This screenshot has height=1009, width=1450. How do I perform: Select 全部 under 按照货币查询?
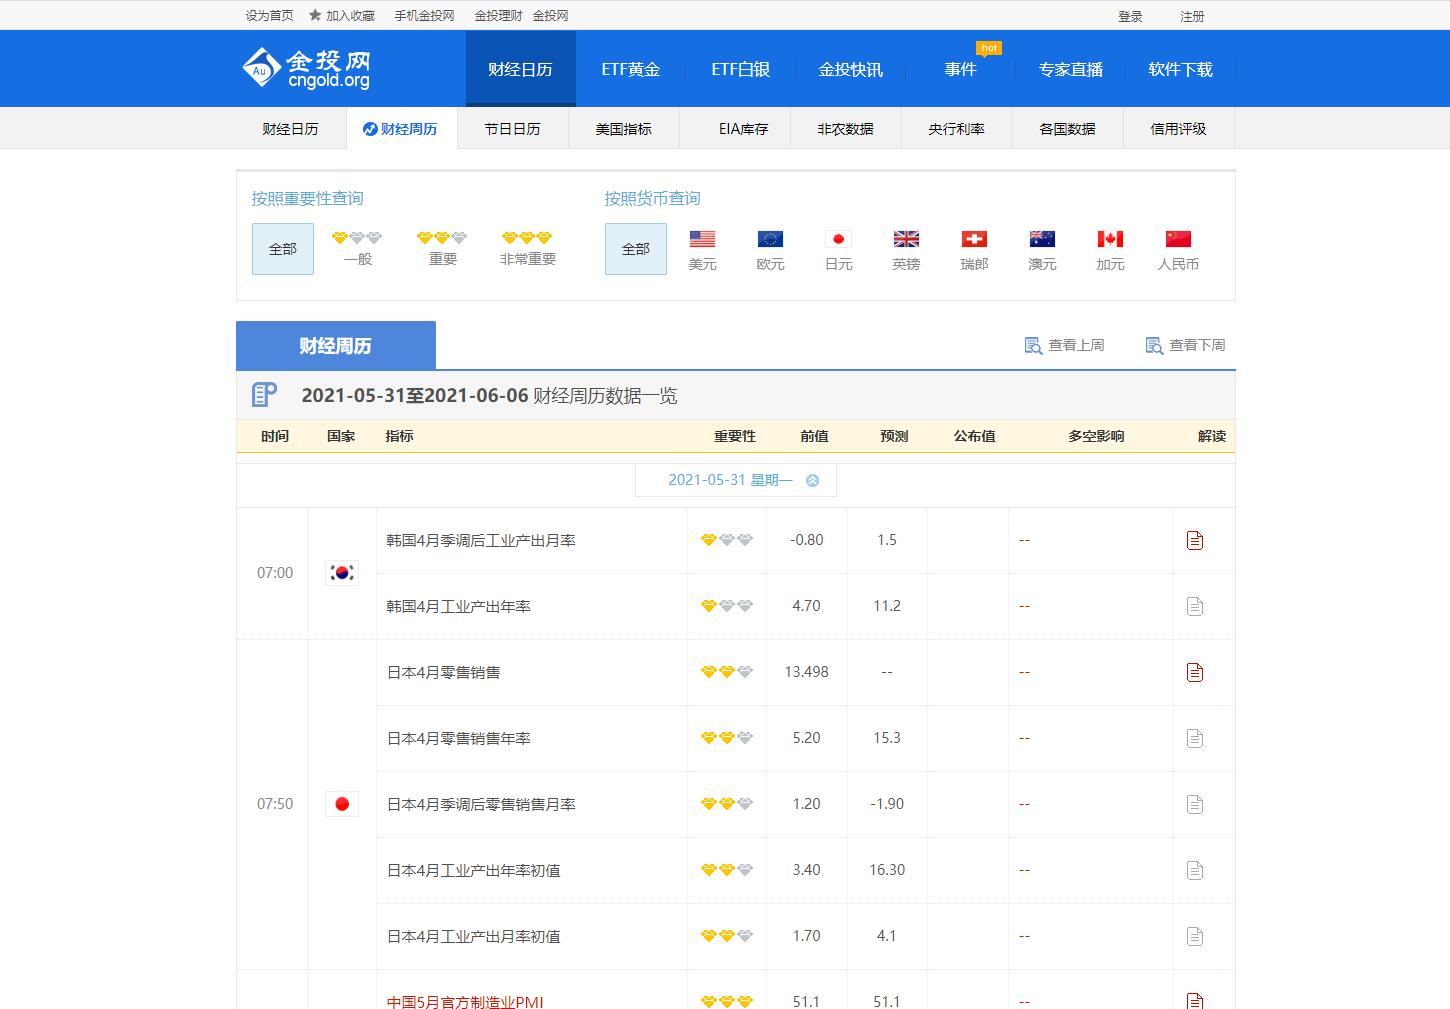coord(635,248)
